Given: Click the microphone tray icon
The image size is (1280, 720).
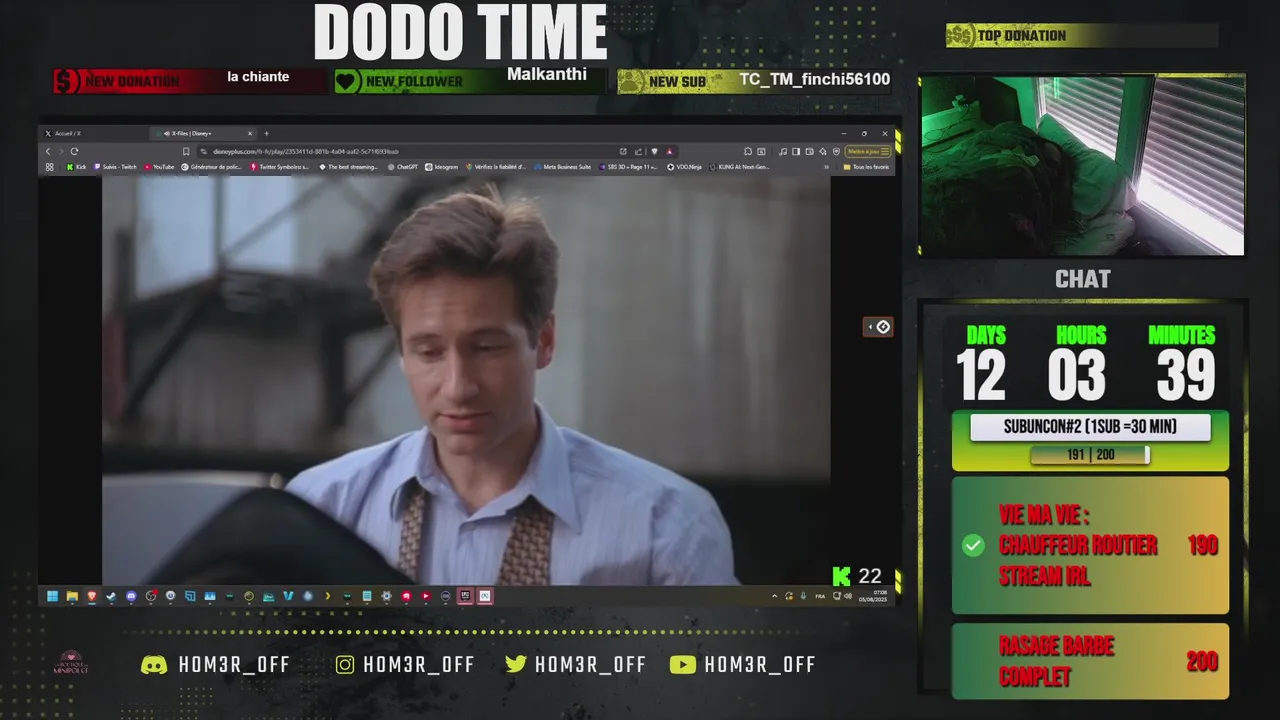Looking at the screenshot, I should point(803,596).
